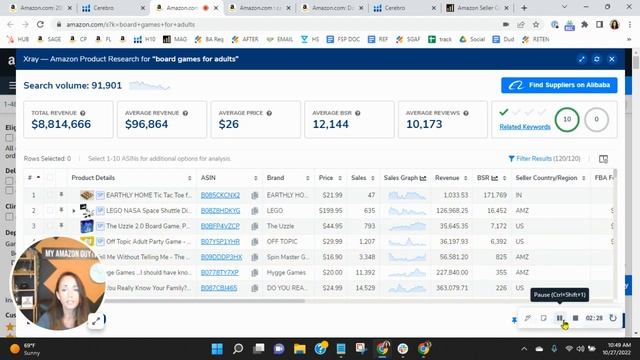The width and height of the screenshot is (640, 360).
Task: Sort the table by Sales
Action: [x=373, y=178]
